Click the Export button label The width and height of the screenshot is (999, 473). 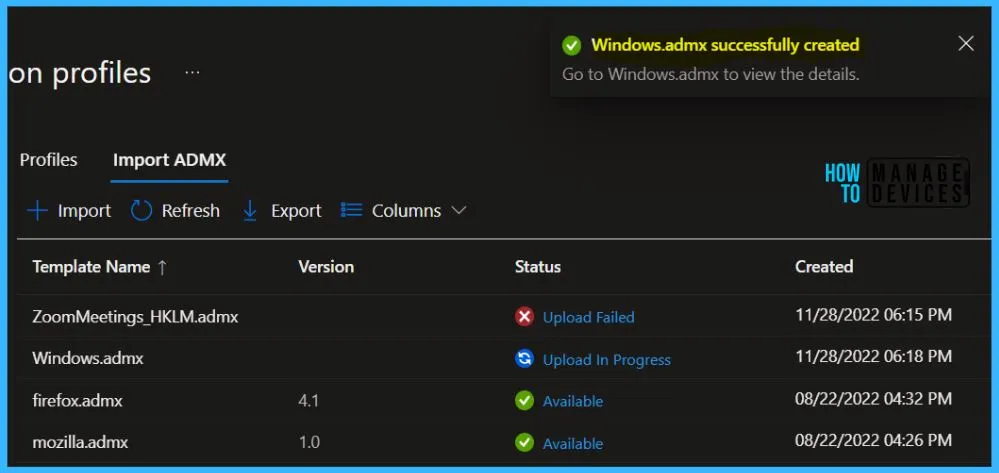pyautogui.click(x=296, y=211)
